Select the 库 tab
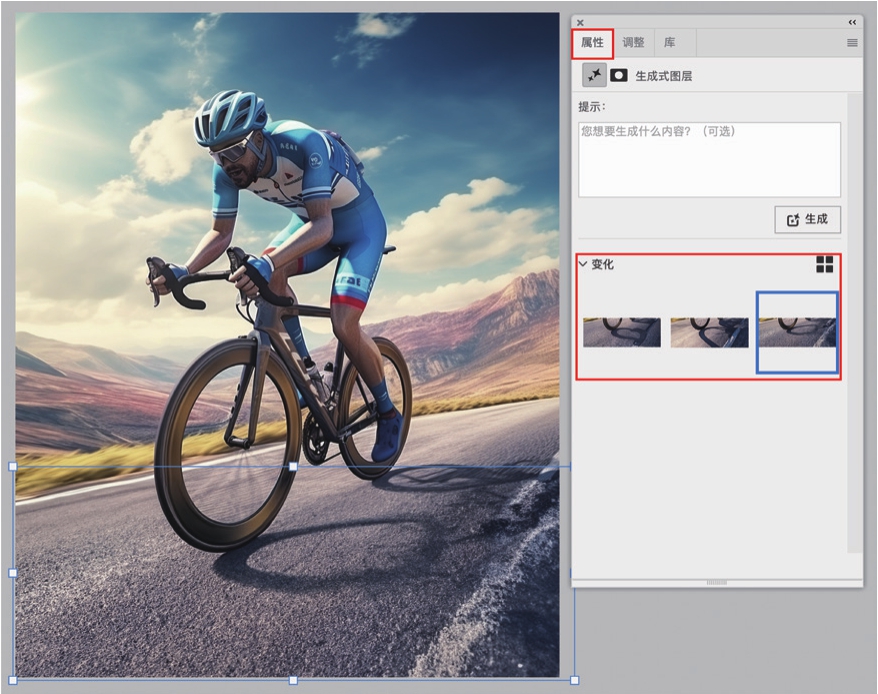This screenshot has height=694, width=878. [x=670, y=43]
